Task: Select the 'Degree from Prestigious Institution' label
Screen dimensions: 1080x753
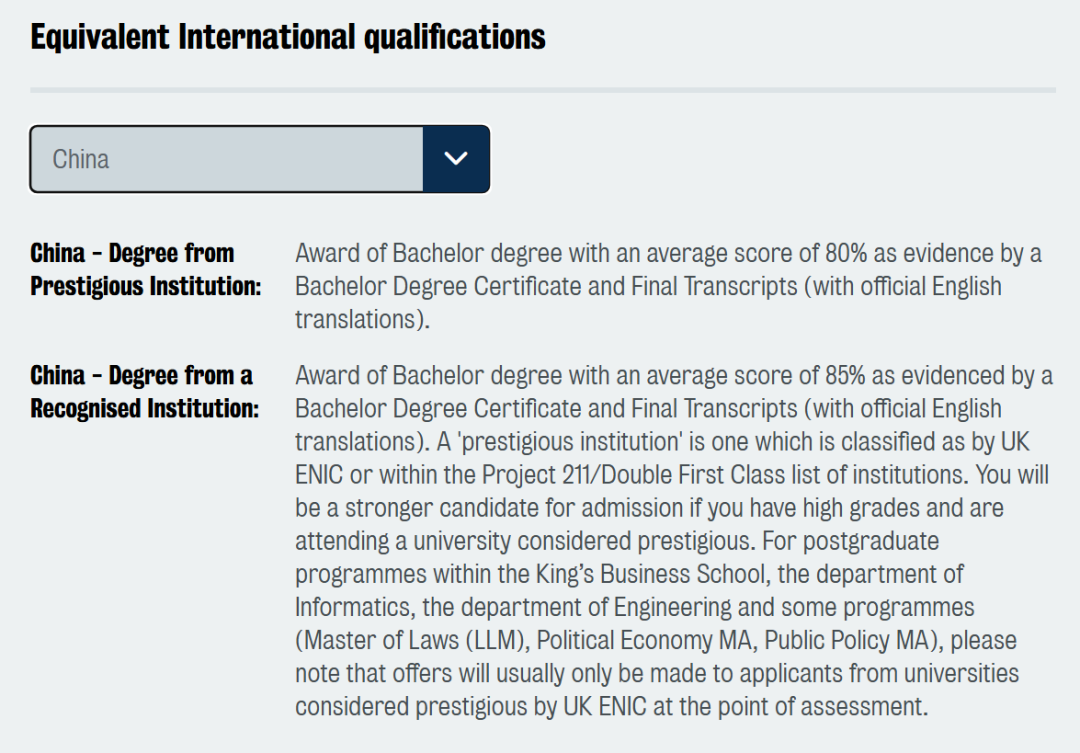Action: pyautogui.click(x=145, y=269)
